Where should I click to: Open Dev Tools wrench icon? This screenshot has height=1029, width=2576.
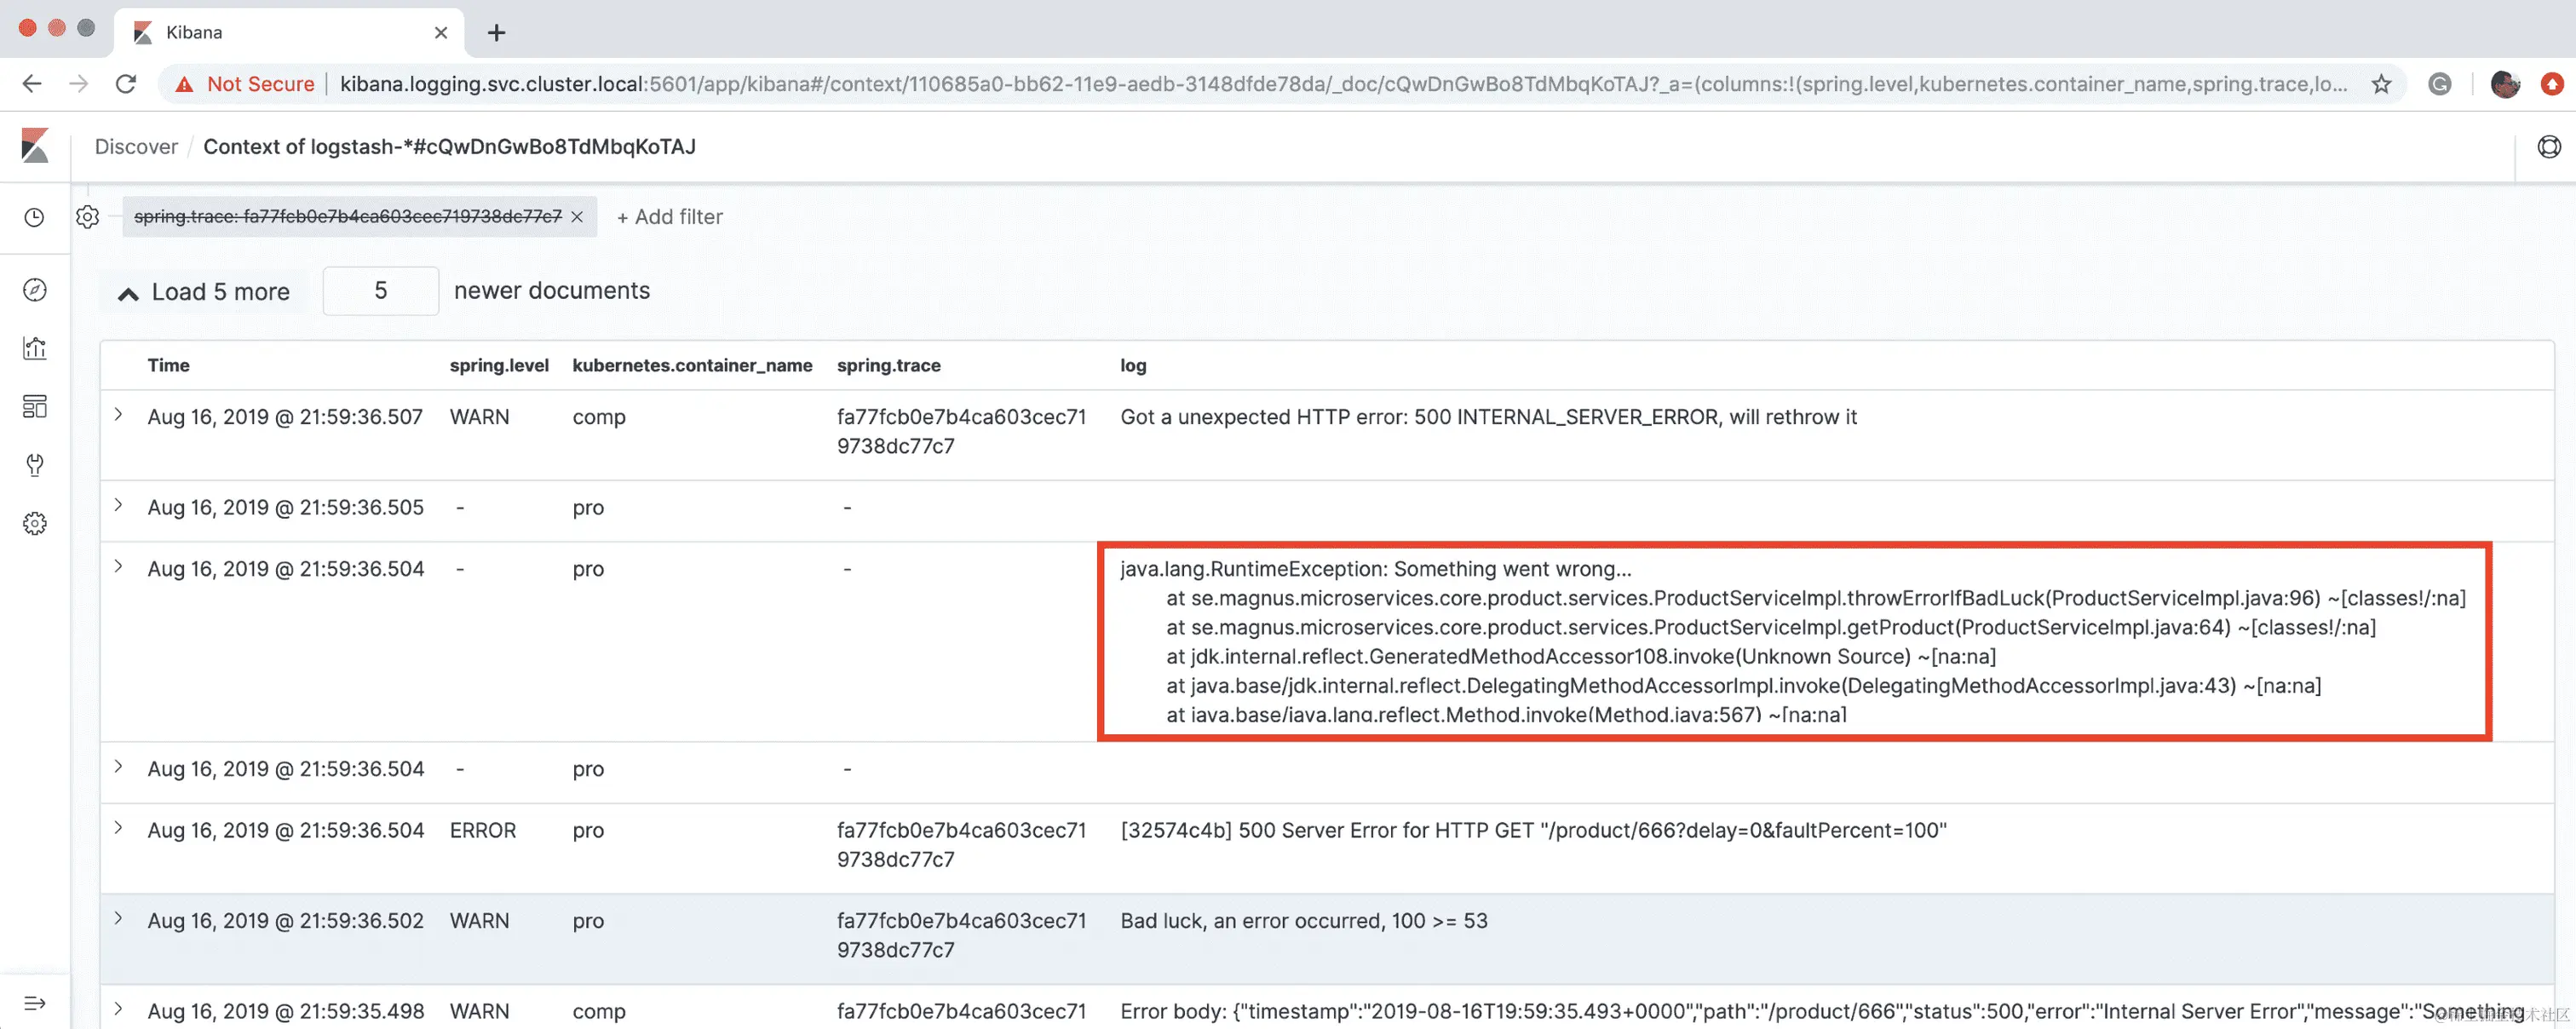35,465
